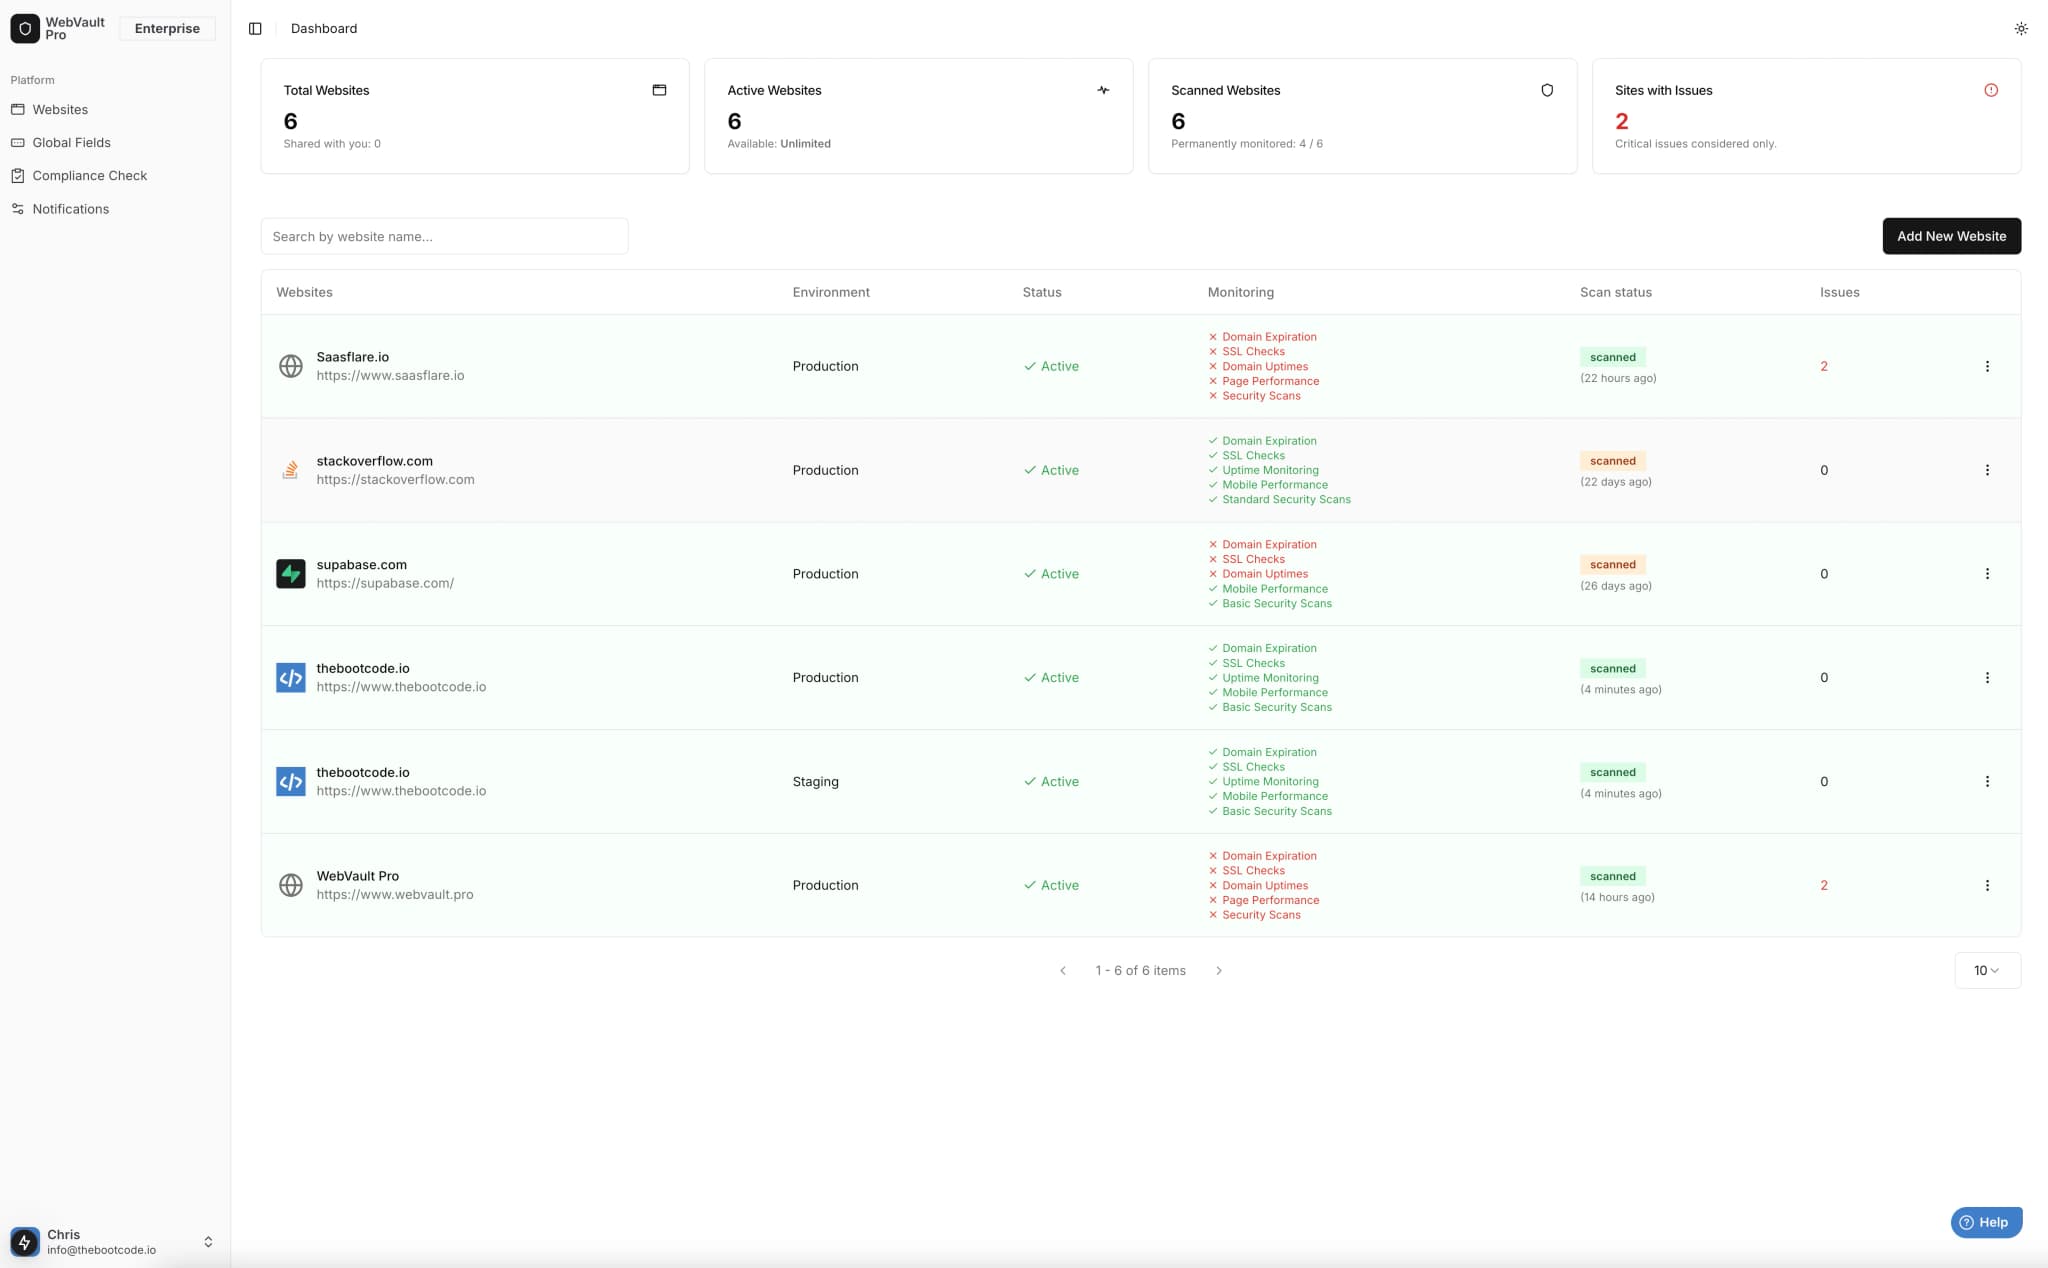Click '(22 days ago)' scan time
Viewport: 2048px width, 1268px height.
[x=1615, y=482]
